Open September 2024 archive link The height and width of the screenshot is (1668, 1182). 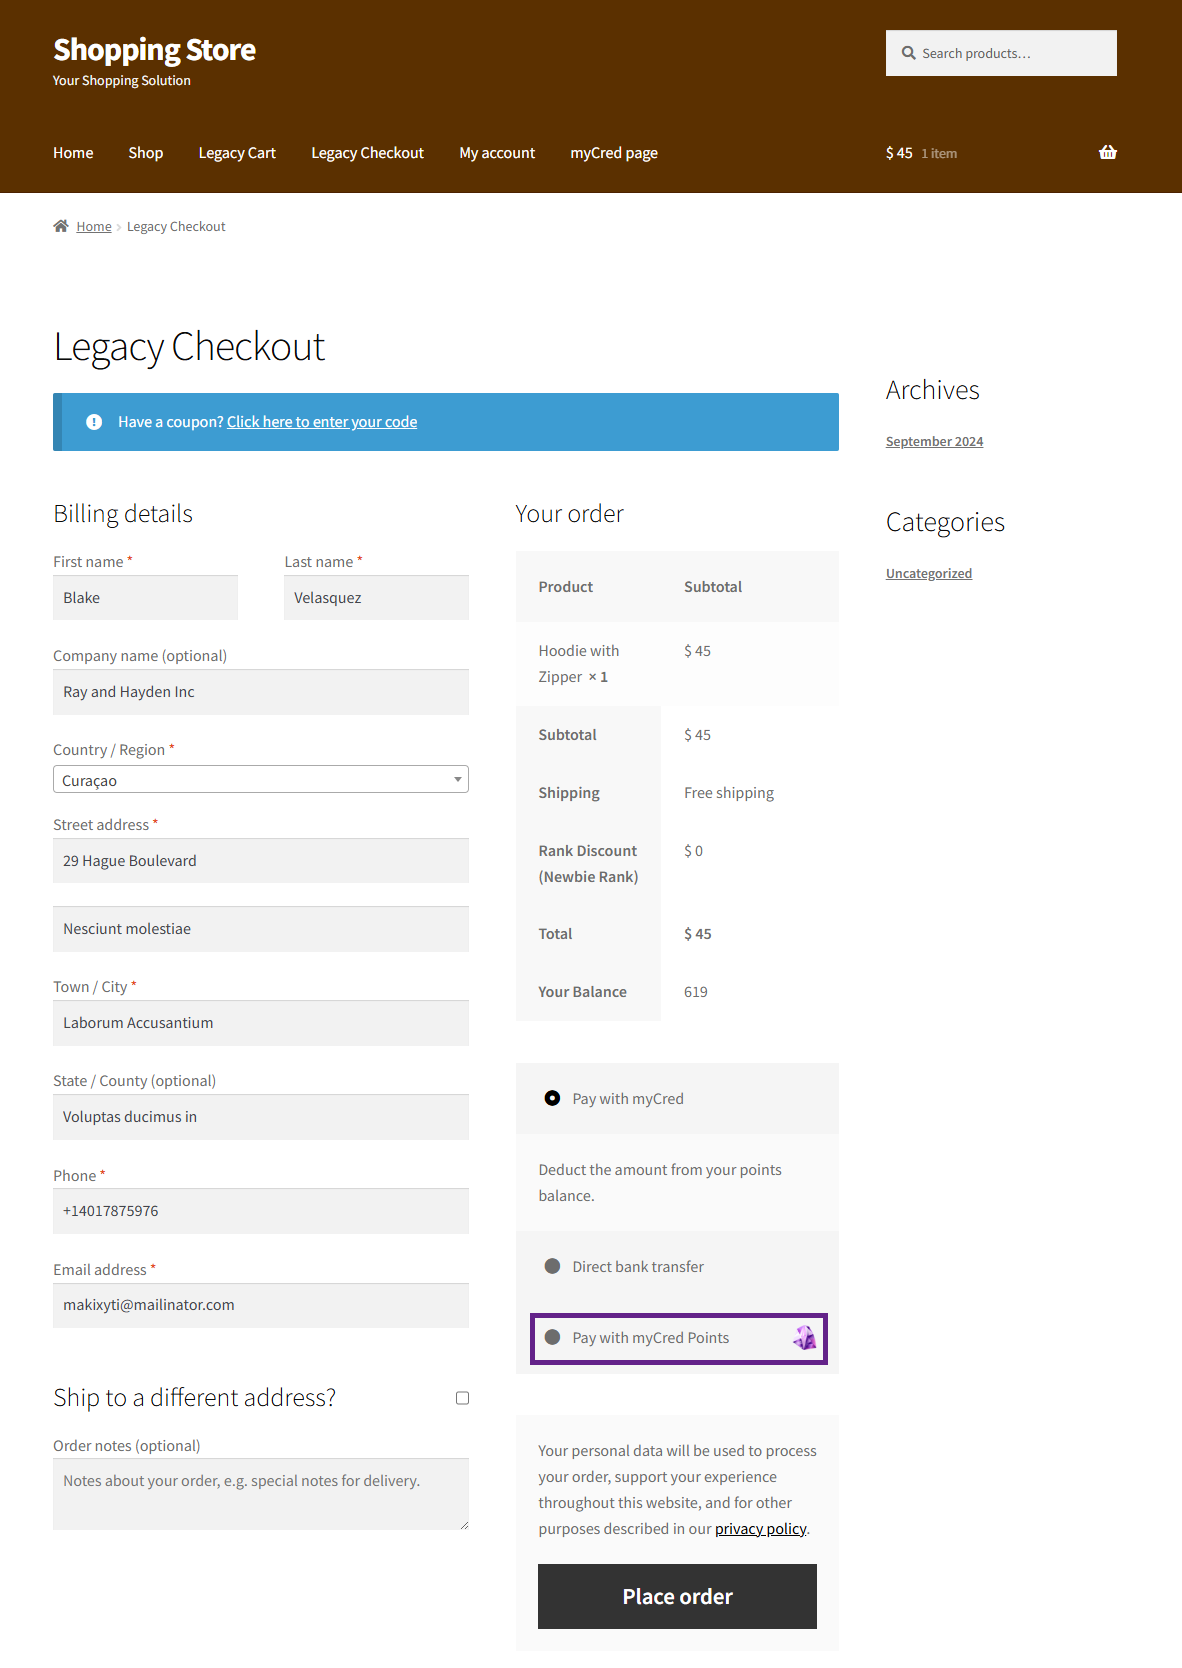934,441
